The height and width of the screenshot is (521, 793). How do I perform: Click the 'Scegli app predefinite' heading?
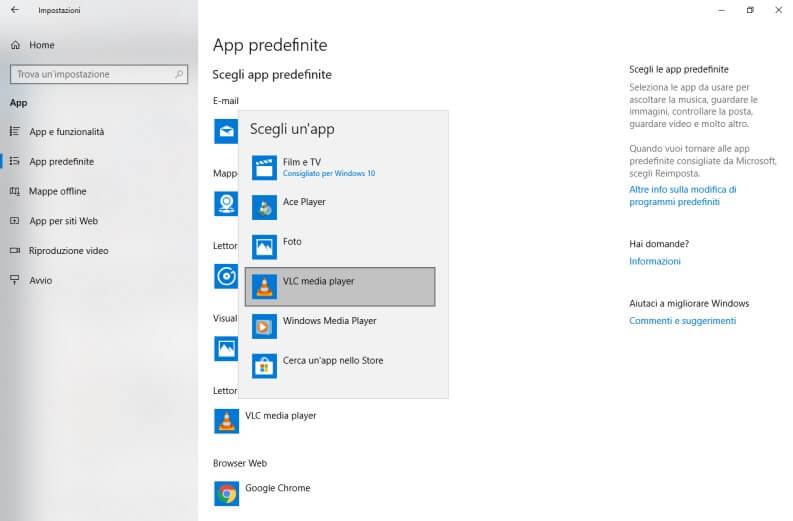(272, 74)
